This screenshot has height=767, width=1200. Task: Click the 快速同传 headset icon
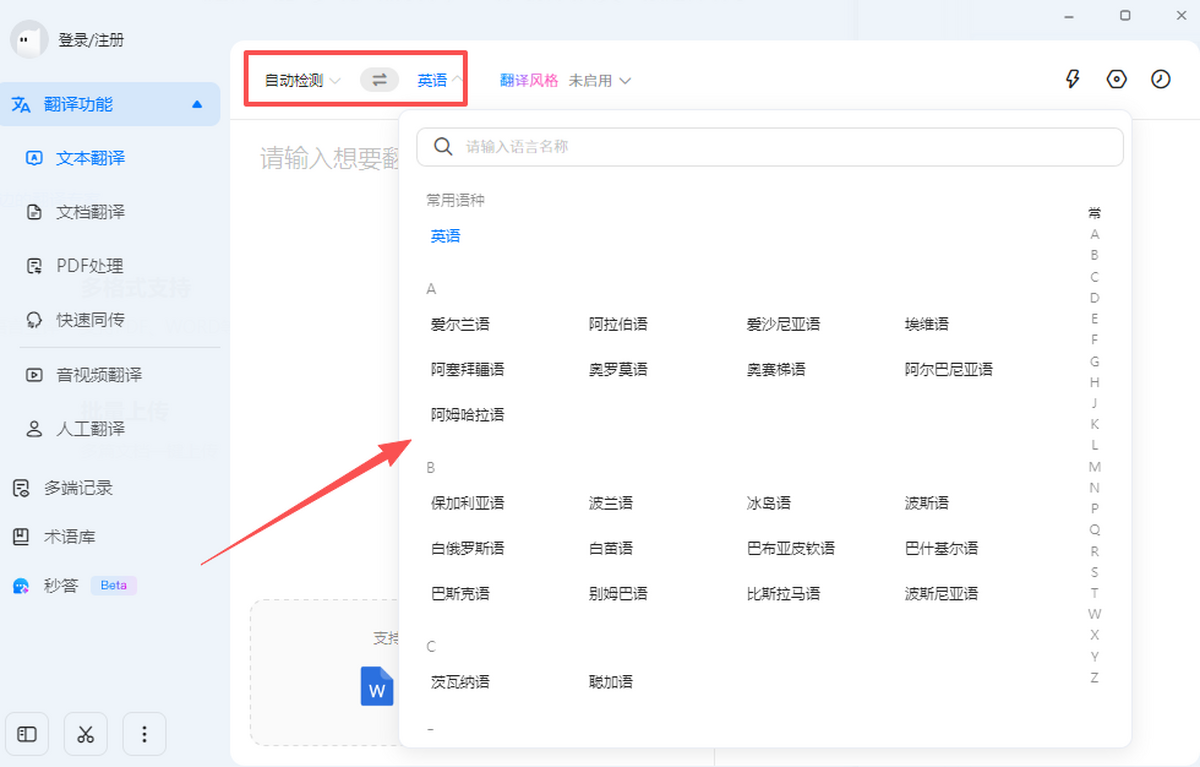[x=34, y=320]
